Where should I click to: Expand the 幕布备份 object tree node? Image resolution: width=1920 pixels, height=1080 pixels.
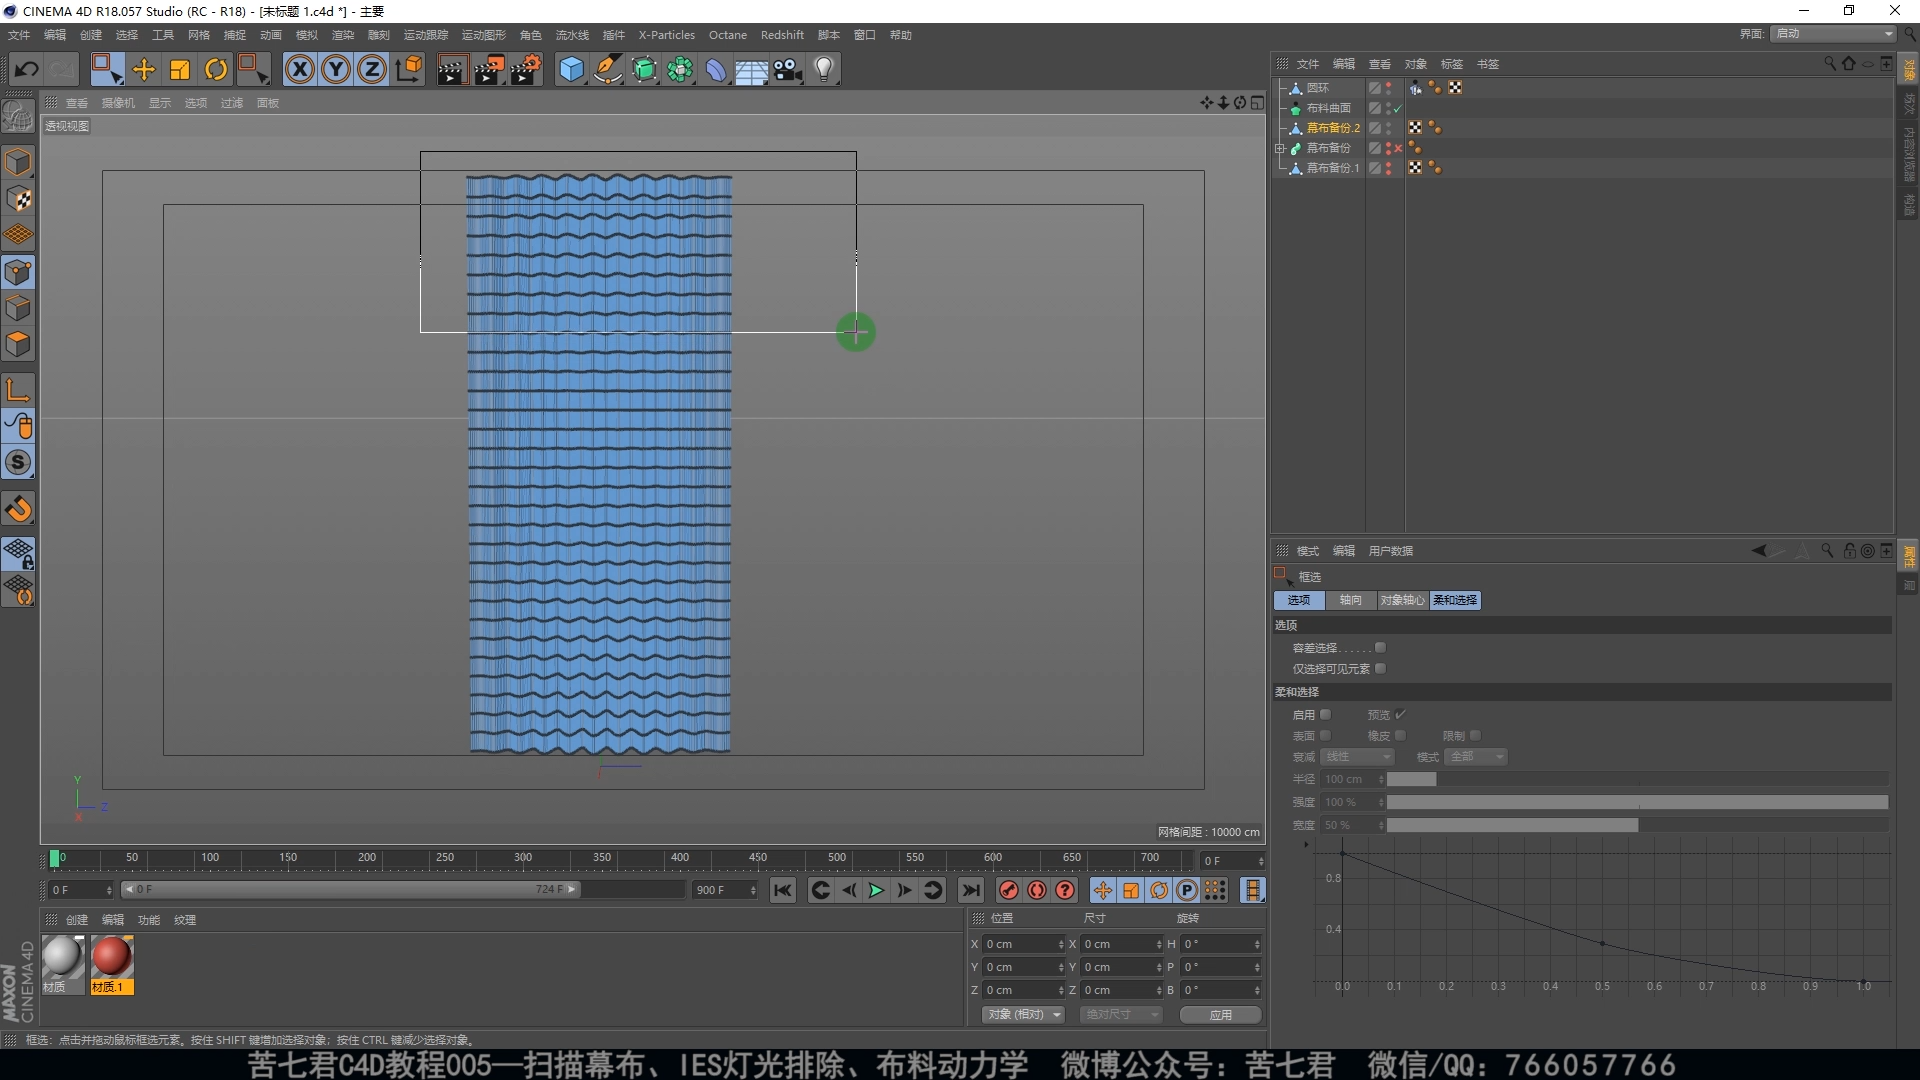click(1280, 148)
